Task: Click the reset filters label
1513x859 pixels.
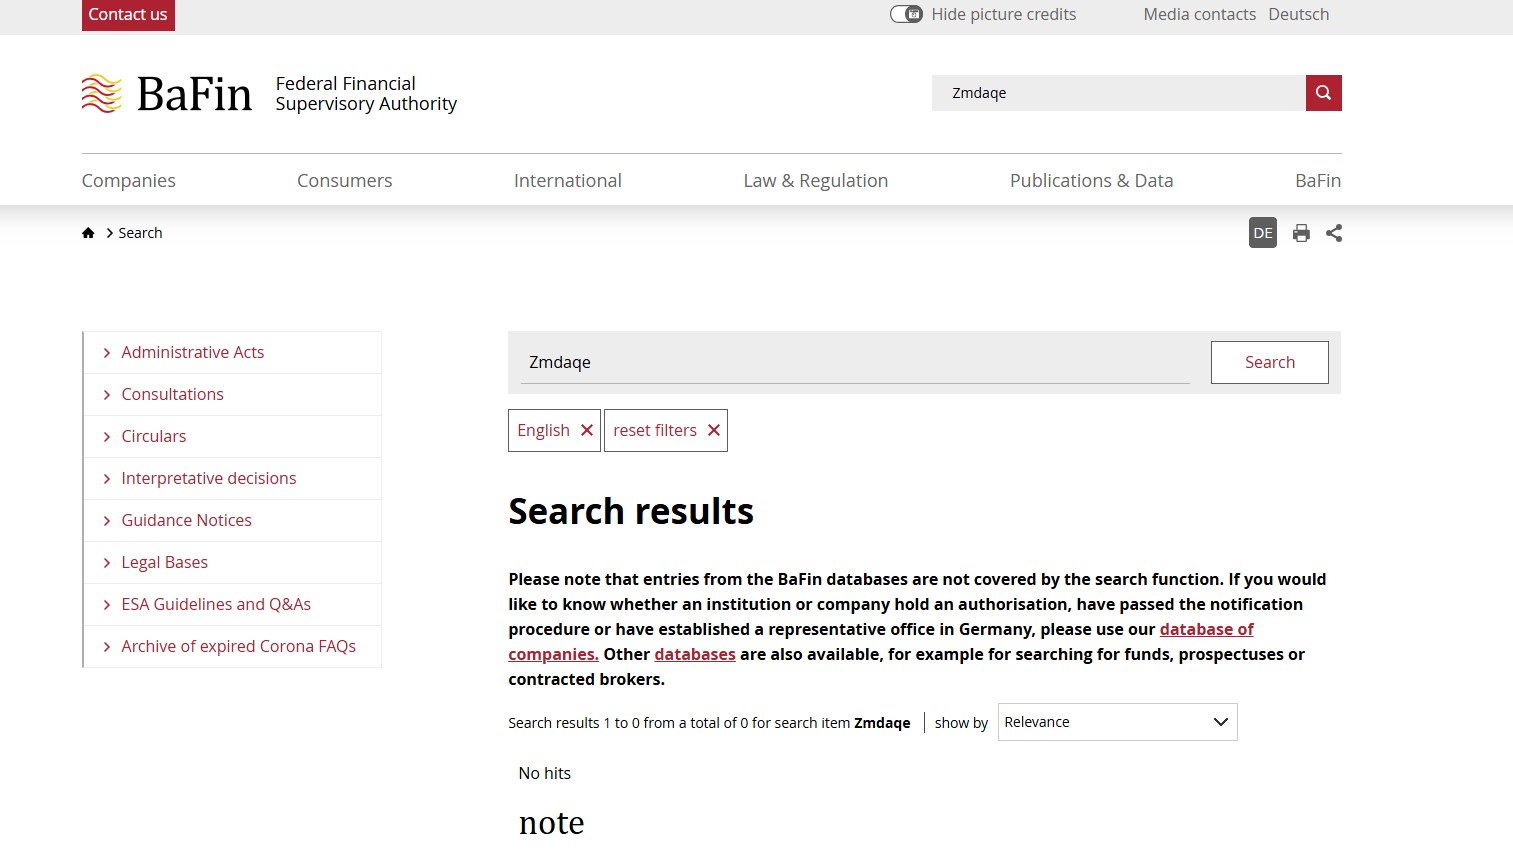Action: click(655, 430)
